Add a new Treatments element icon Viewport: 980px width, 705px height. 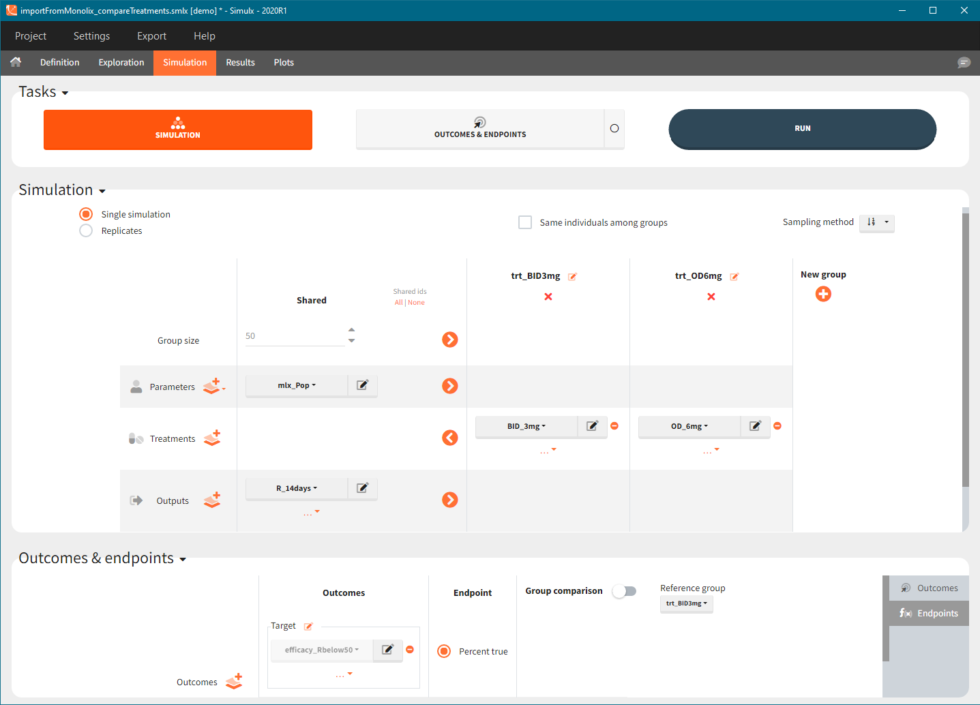[x=212, y=438]
